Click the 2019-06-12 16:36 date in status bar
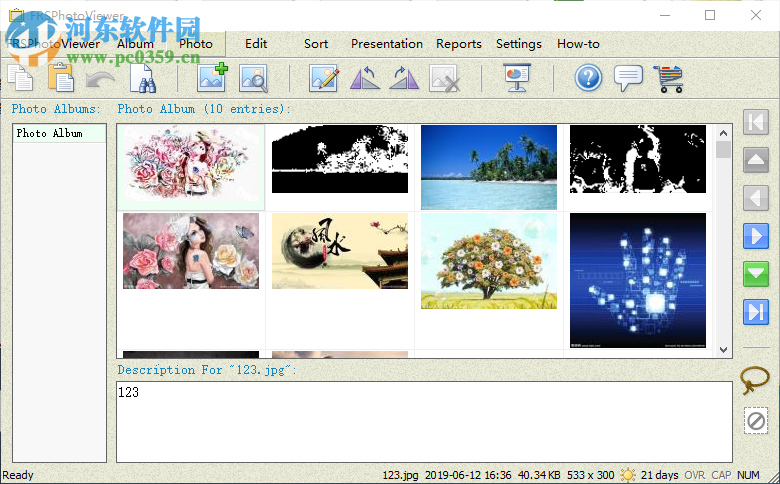This screenshot has height=484, width=780. (x=468, y=475)
